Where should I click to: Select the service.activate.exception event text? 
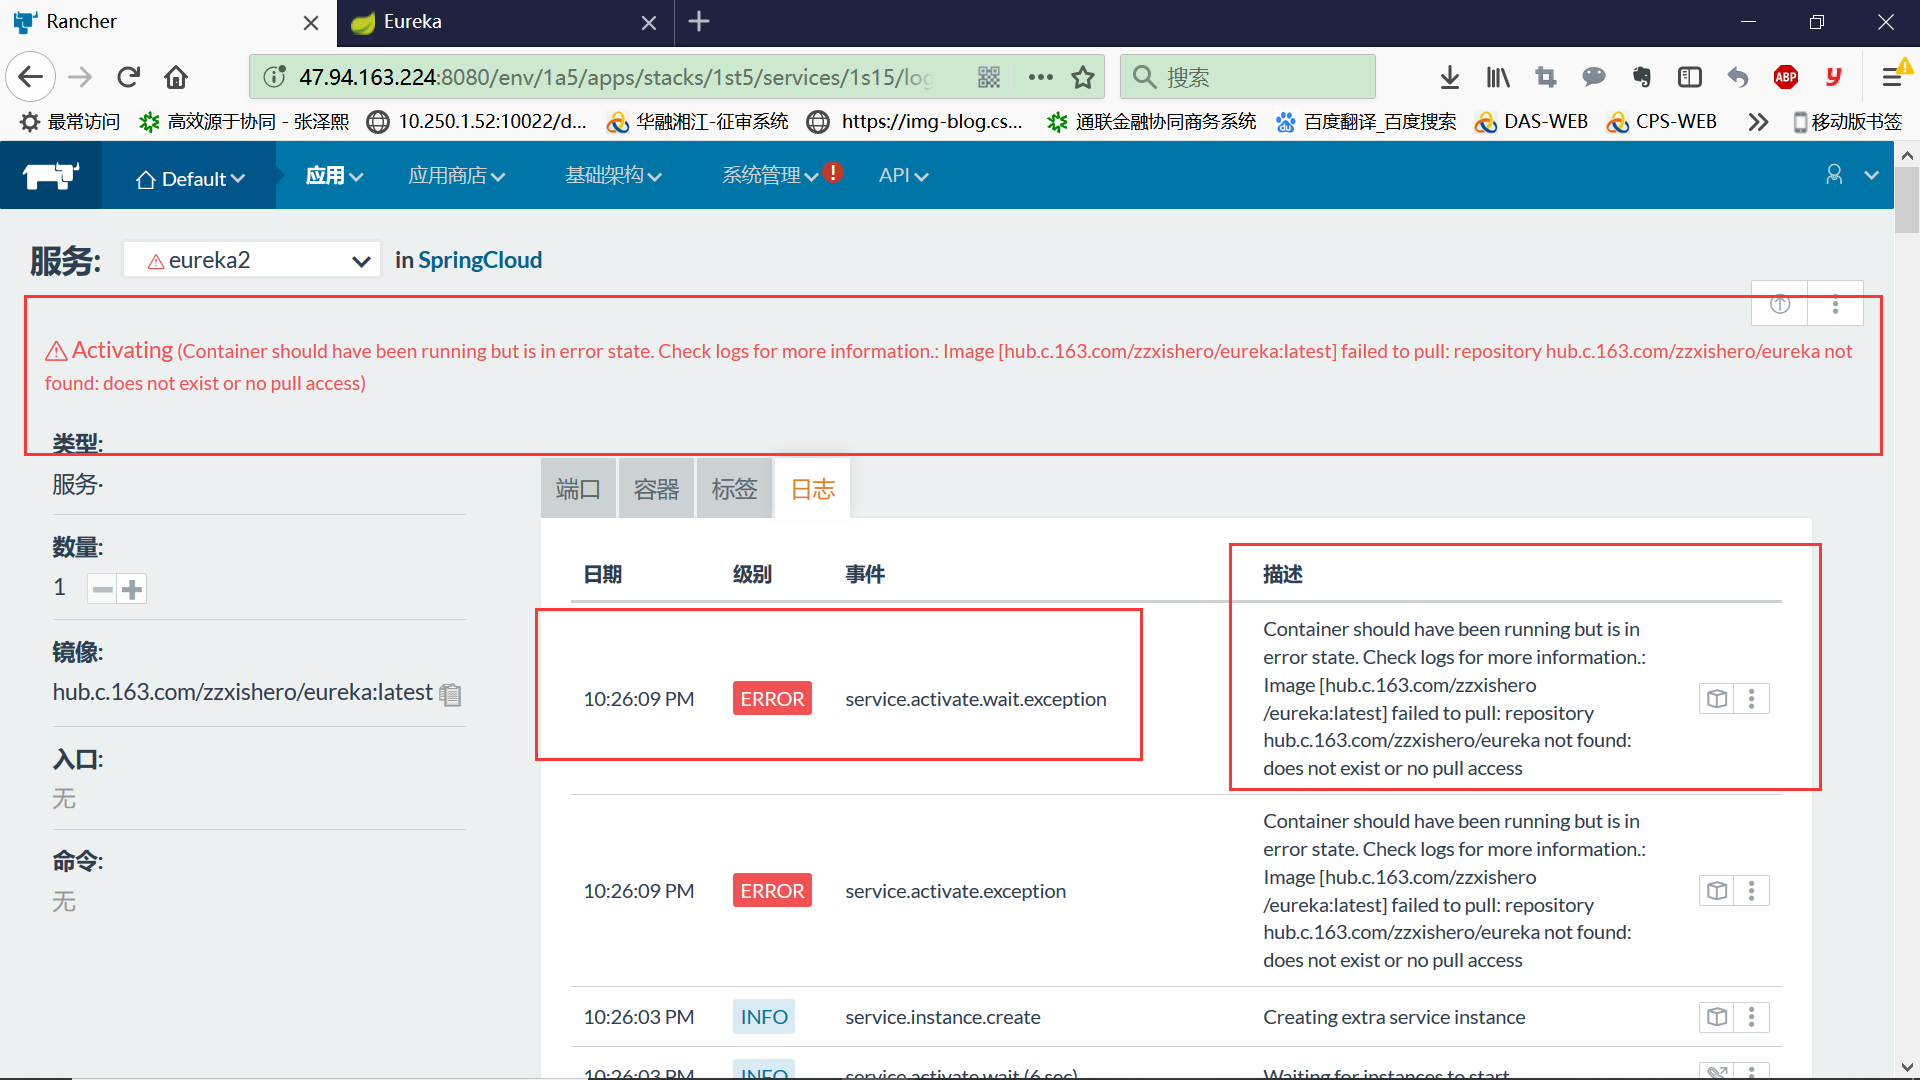click(955, 891)
